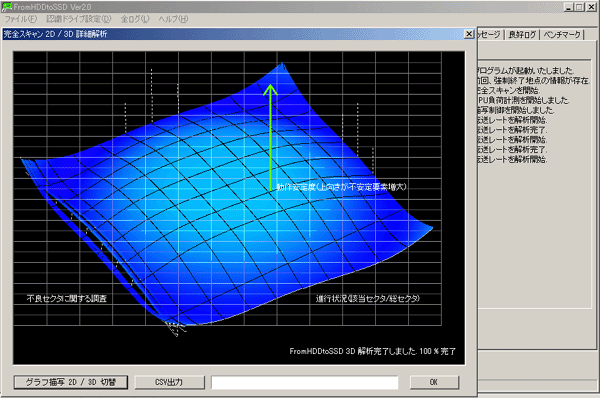The height and width of the screenshot is (398, 600).
Task: Click the white text field beside CSV出力
Action: (x=305, y=382)
